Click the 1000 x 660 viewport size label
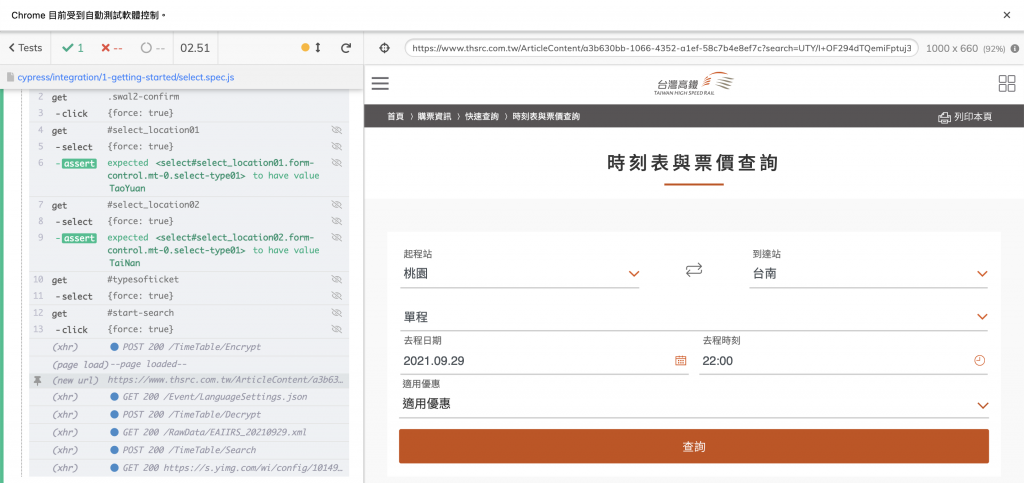1024x483 pixels. coord(952,48)
